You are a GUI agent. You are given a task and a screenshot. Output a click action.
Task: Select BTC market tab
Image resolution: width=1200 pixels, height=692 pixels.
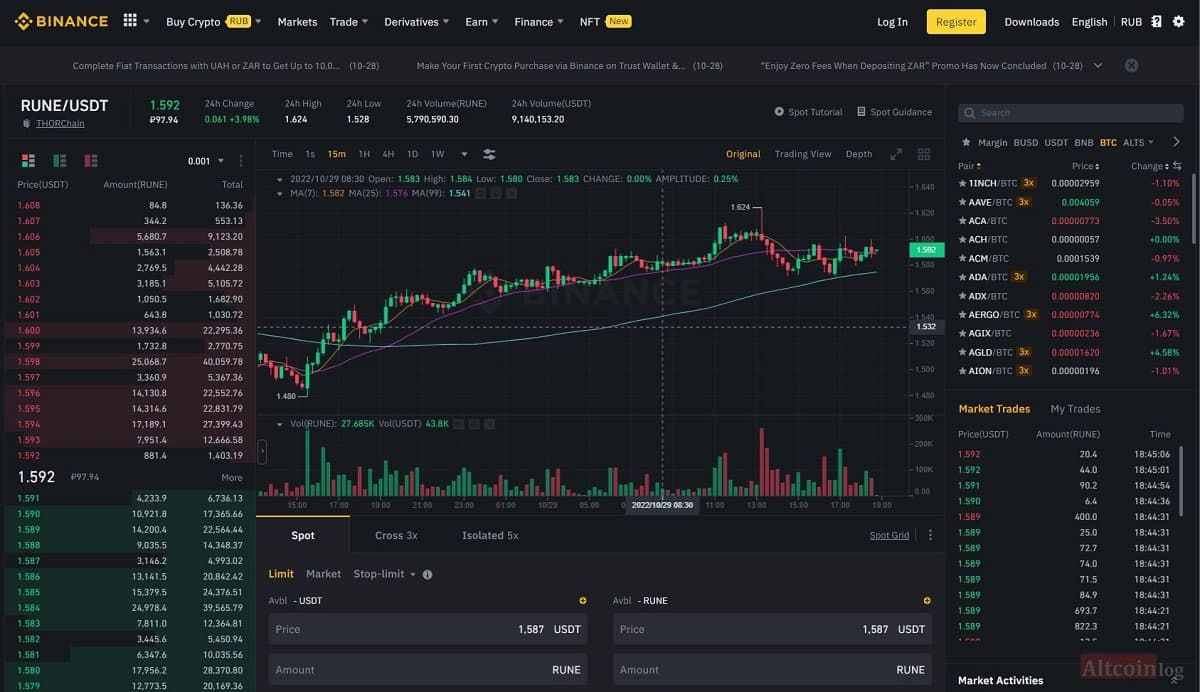point(1108,142)
